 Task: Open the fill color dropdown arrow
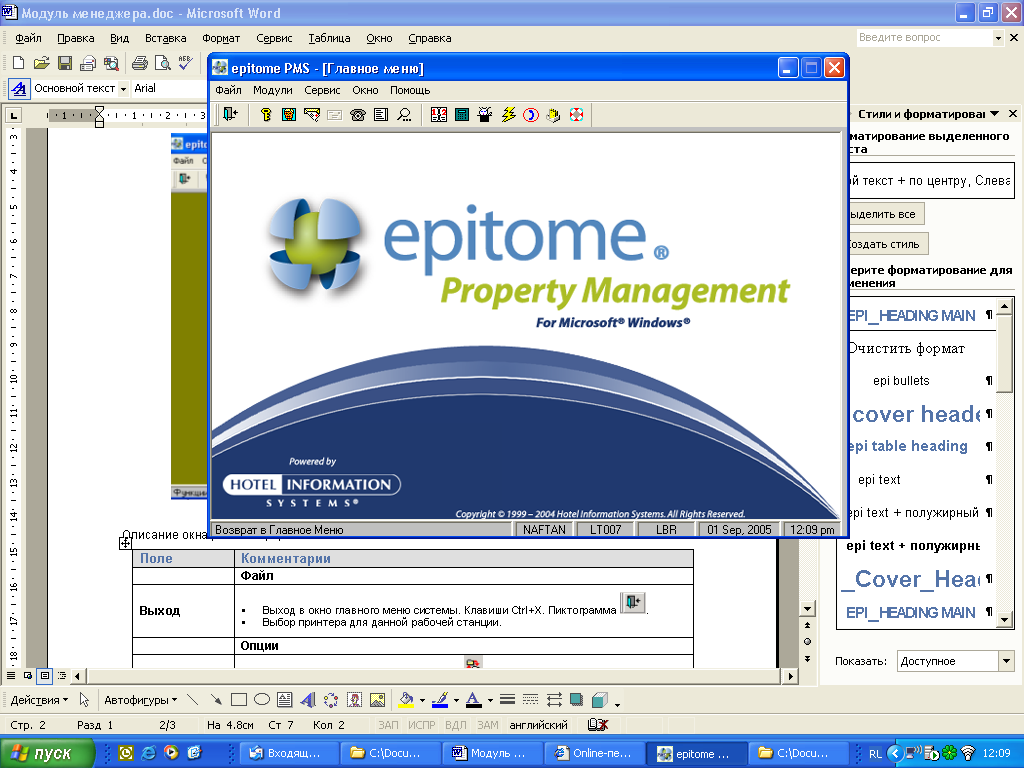(x=423, y=701)
